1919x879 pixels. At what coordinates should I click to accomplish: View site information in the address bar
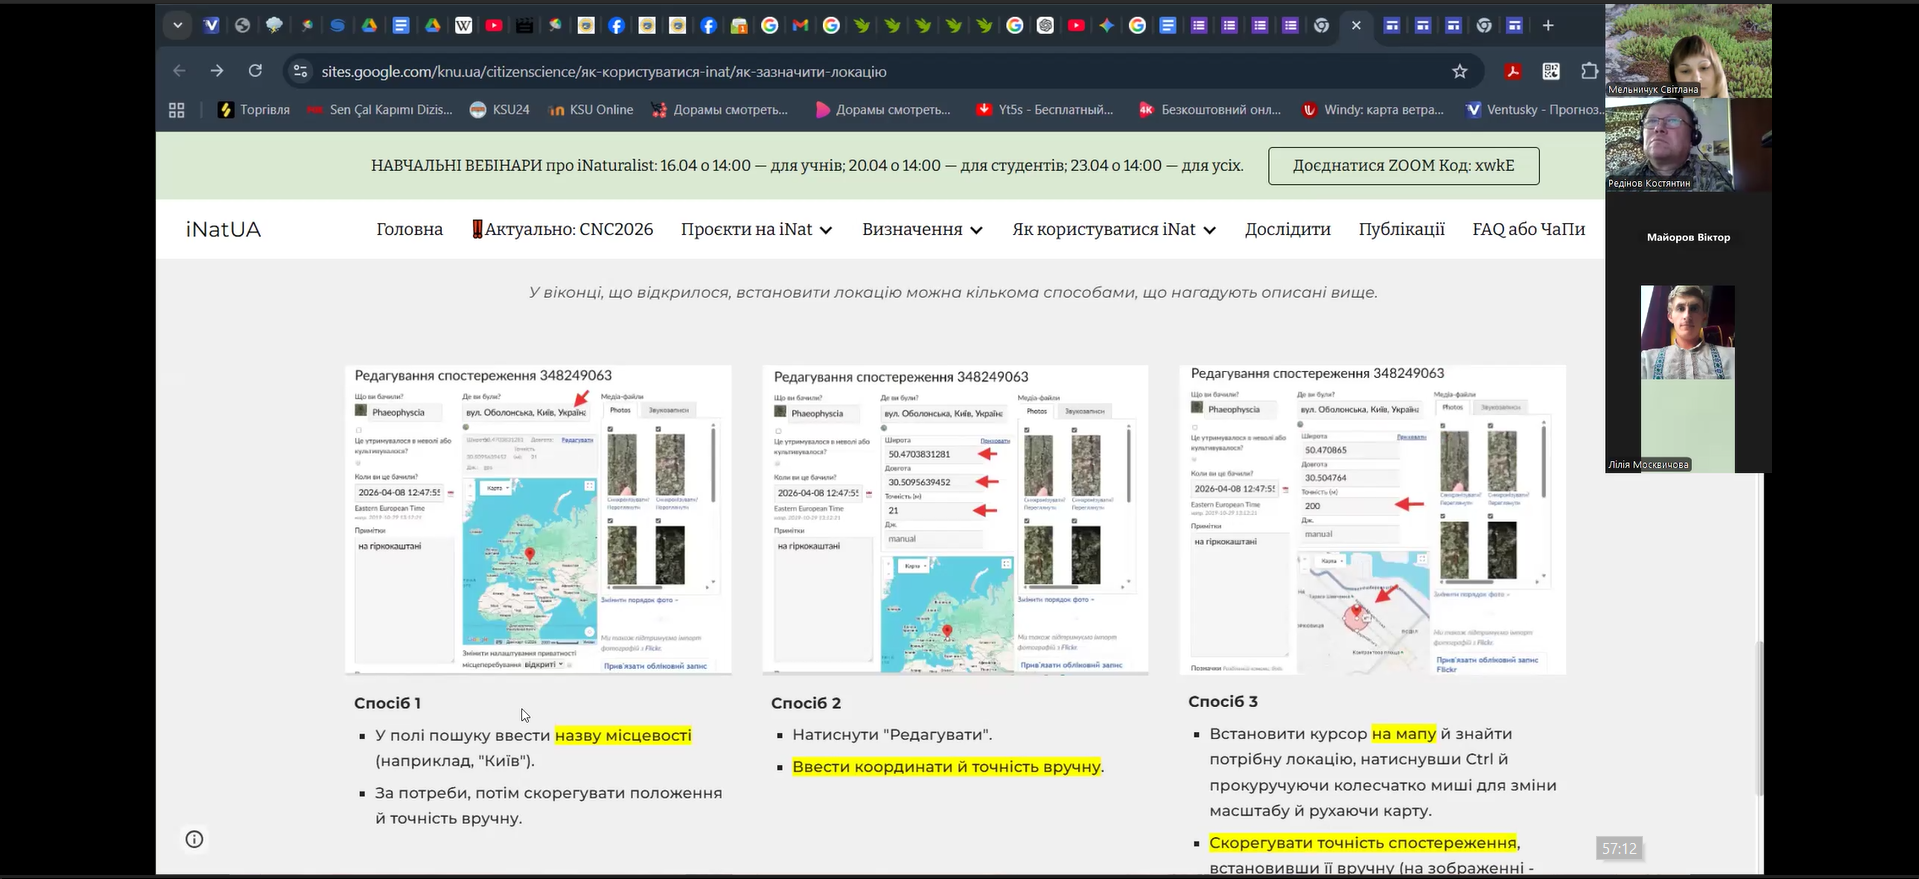(x=299, y=71)
